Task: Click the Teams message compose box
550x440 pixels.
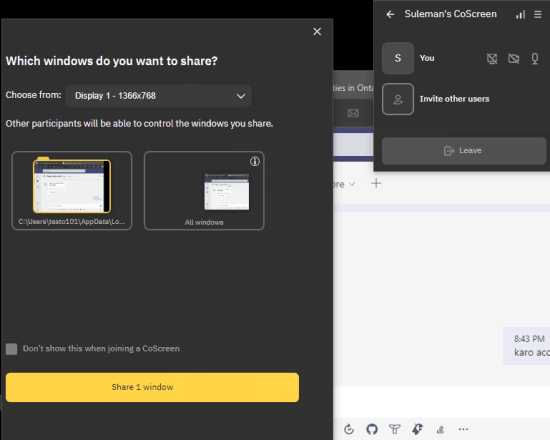Action: point(441,402)
